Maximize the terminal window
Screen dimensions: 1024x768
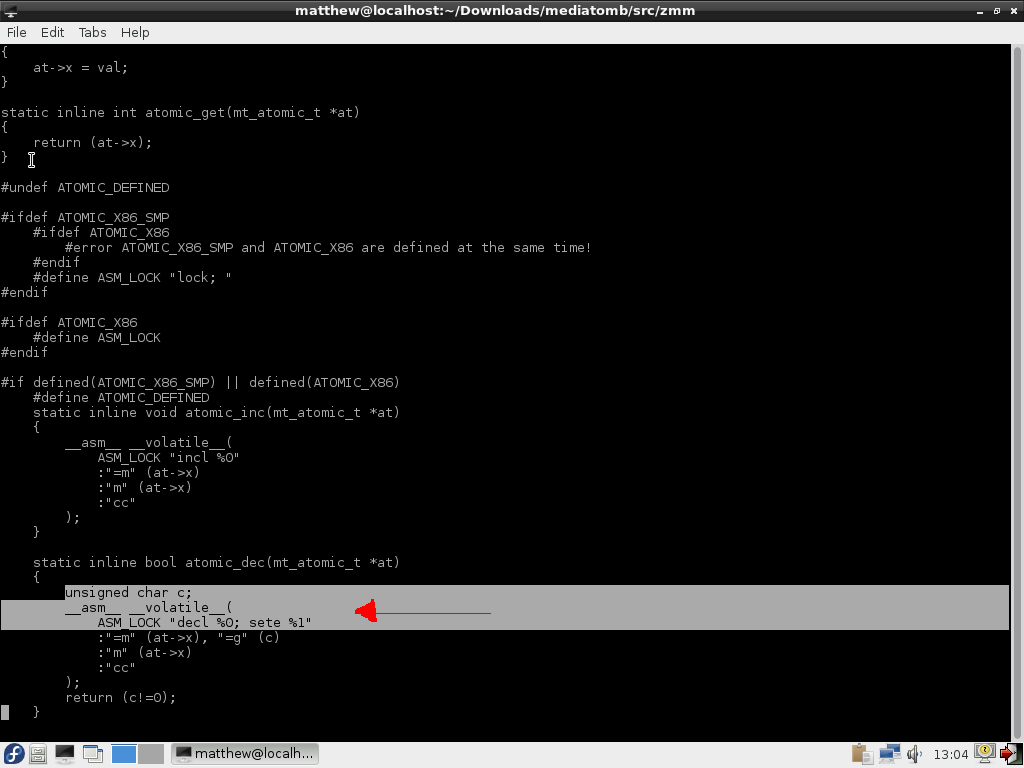[997, 11]
